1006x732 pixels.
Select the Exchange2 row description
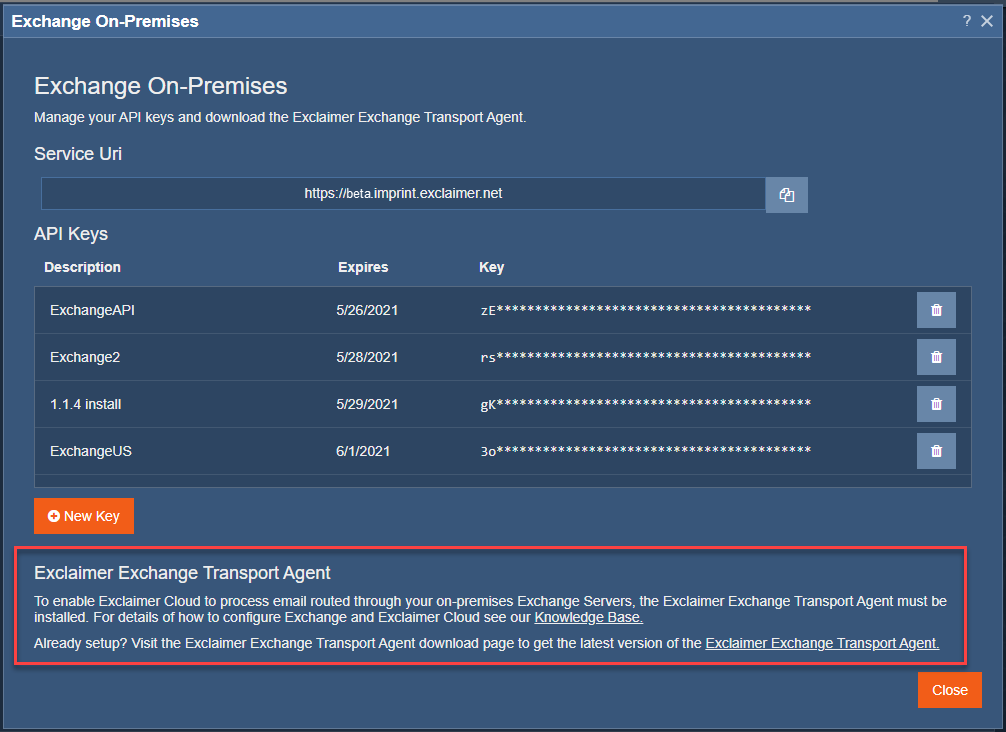click(x=85, y=357)
